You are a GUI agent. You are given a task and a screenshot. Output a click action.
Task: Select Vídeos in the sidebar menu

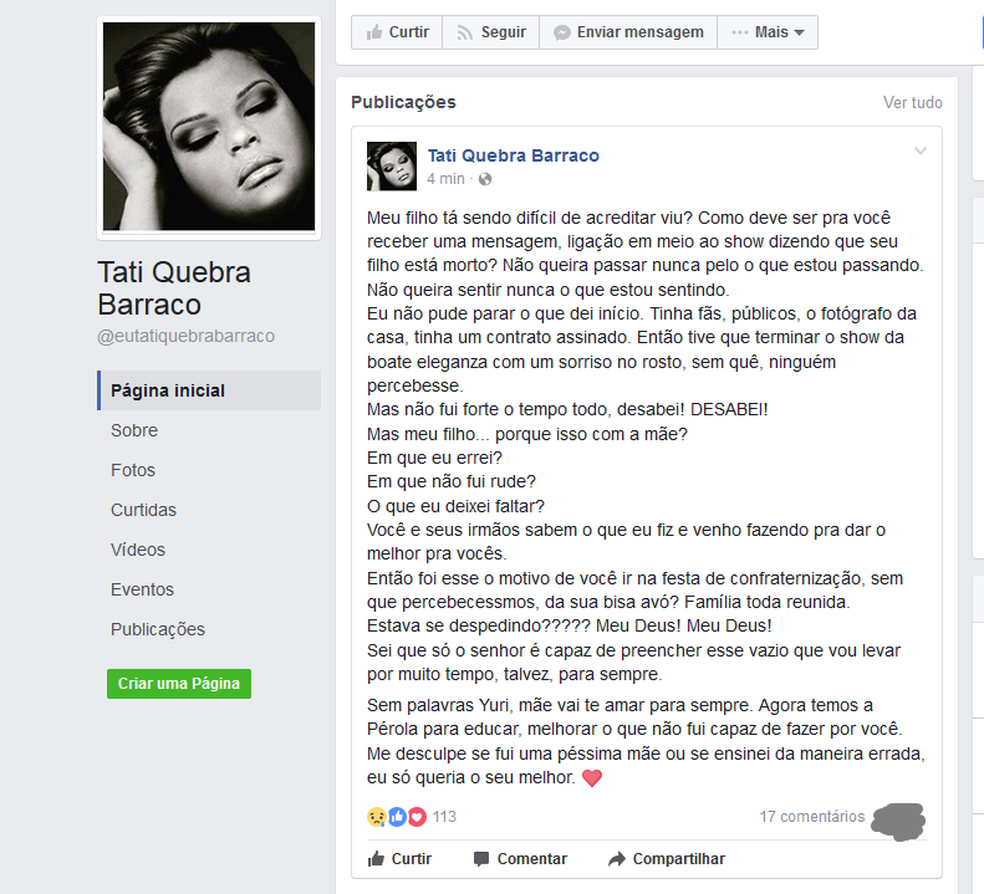138,550
